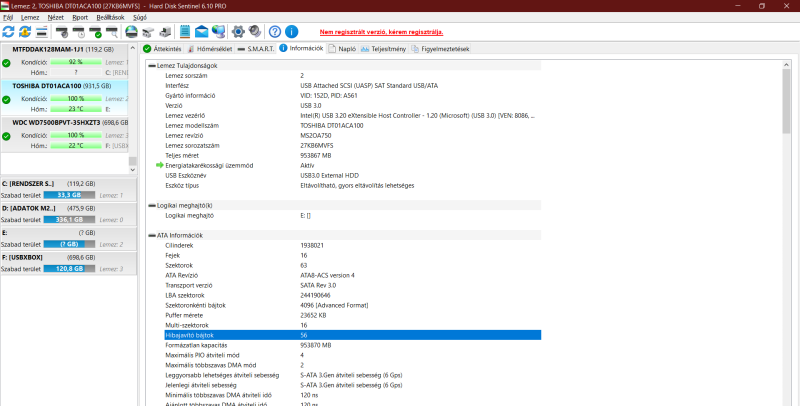Select the F: [USBXBOX] volume

68,263
